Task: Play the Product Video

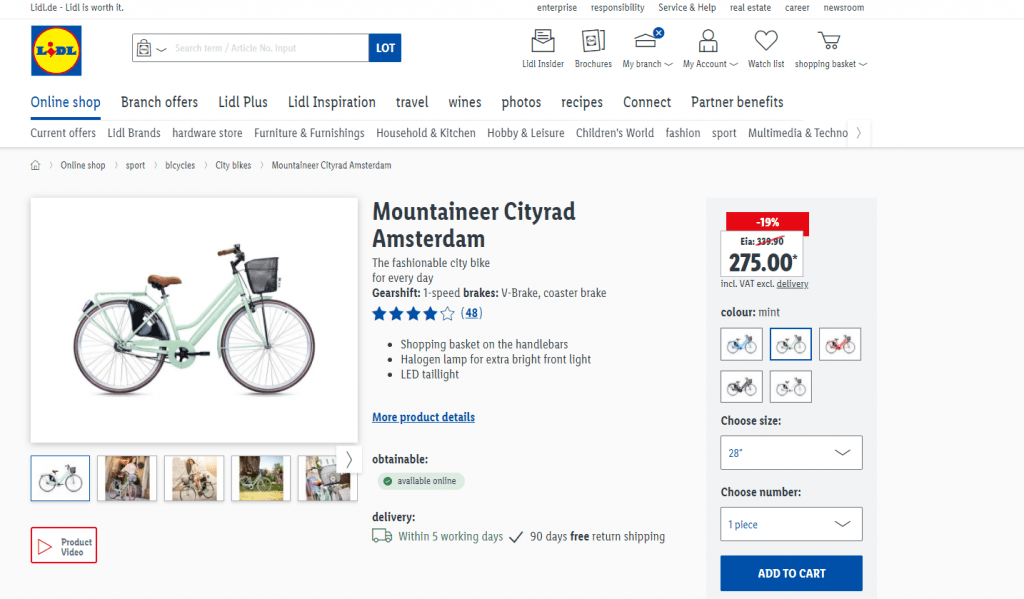Action: pyautogui.click(x=63, y=545)
